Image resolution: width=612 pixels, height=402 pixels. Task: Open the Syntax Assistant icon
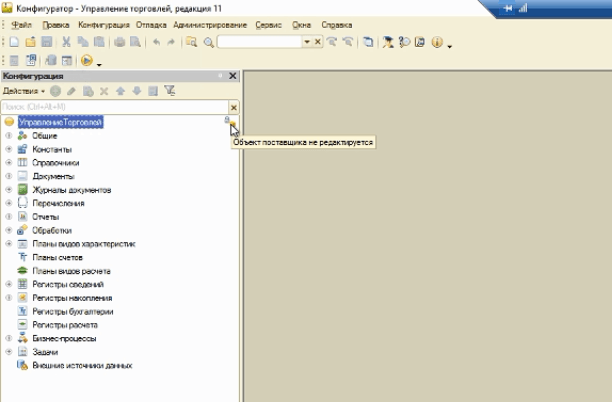(x=388, y=42)
